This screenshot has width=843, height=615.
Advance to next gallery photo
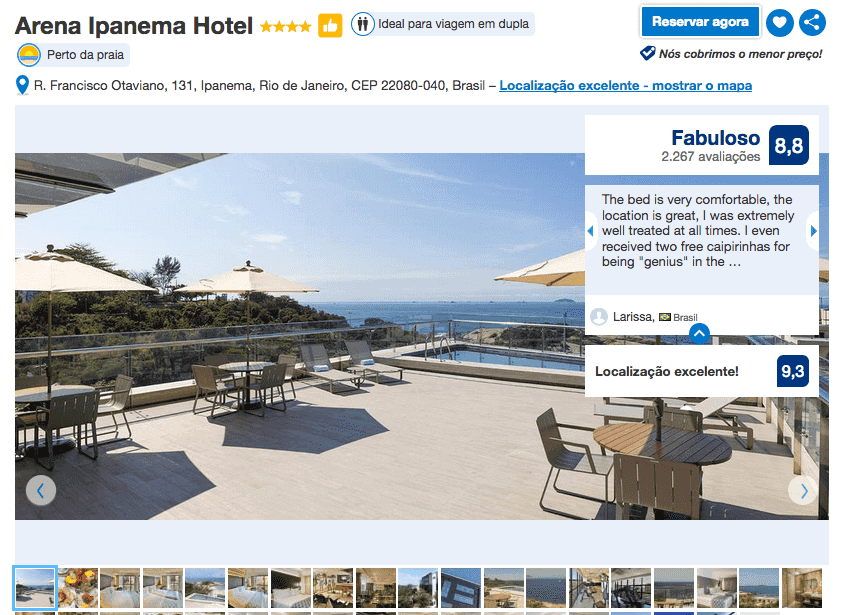click(x=803, y=490)
